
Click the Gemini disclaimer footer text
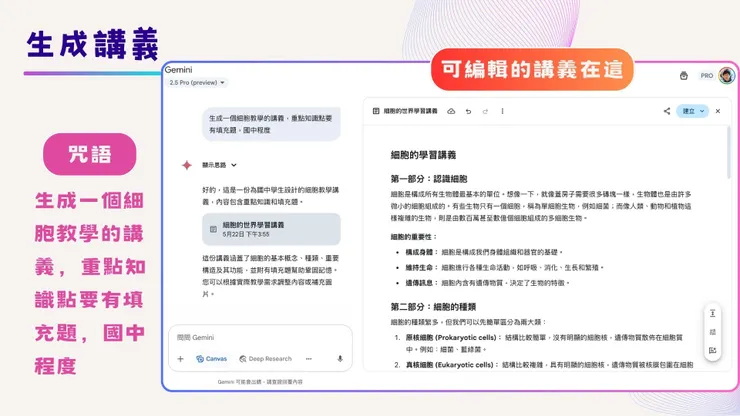pyautogui.click(x=260, y=382)
